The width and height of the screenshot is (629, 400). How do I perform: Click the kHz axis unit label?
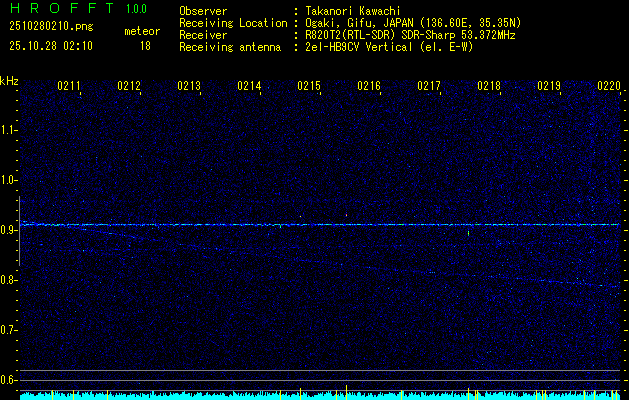tap(9, 81)
